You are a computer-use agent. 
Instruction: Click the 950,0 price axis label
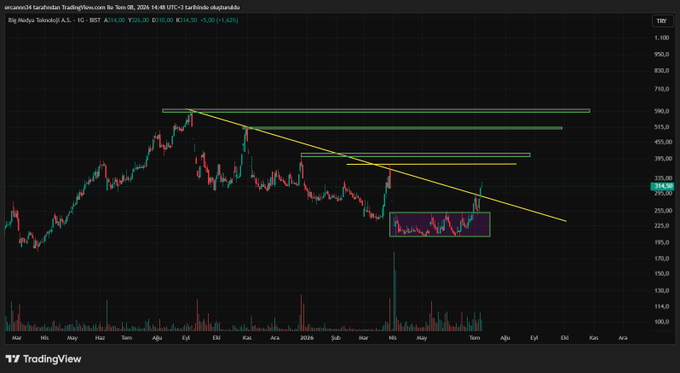(x=662, y=54)
